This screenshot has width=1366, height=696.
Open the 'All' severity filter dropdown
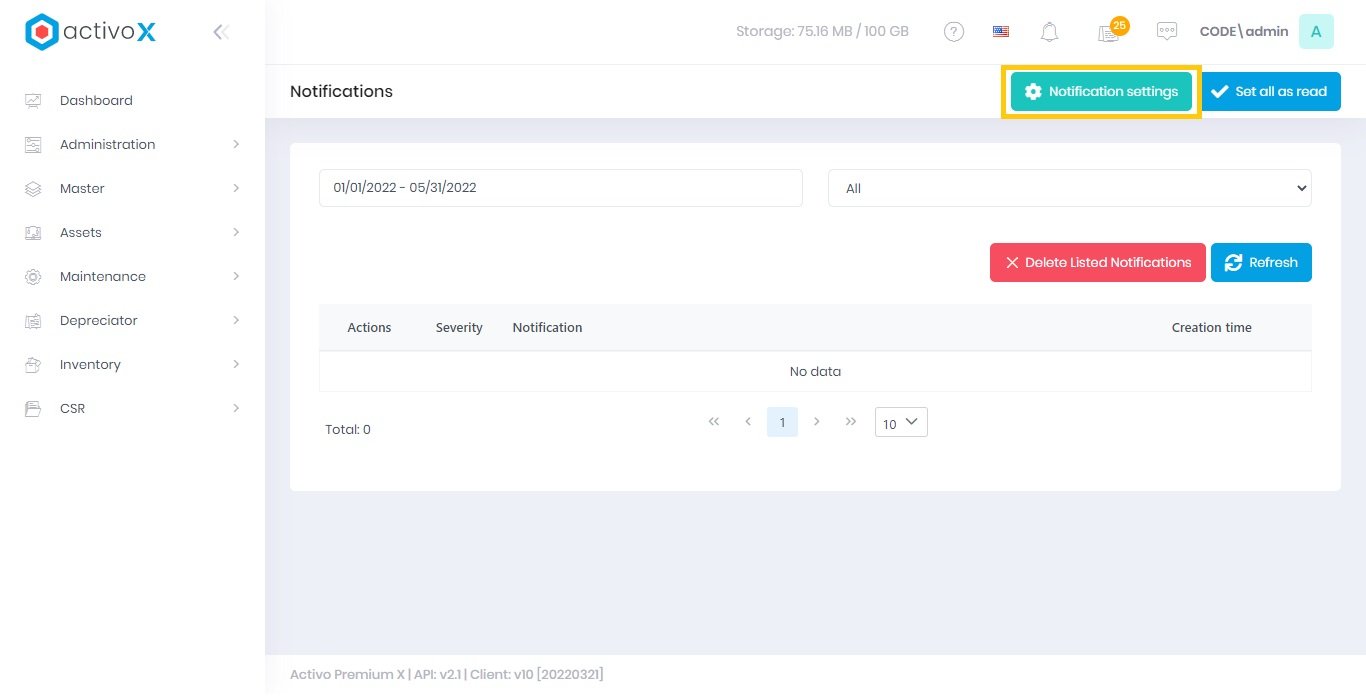[1069, 188]
